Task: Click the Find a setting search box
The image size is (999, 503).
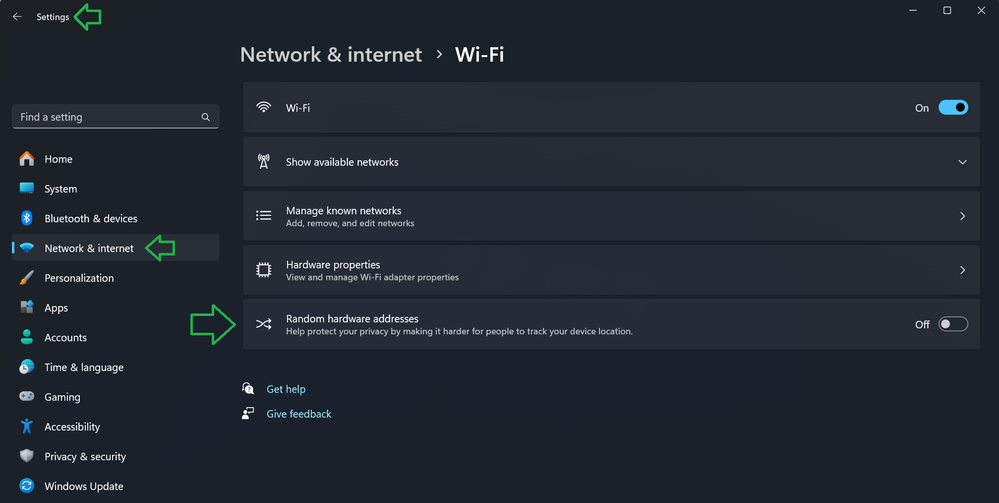Action: (105, 117)
